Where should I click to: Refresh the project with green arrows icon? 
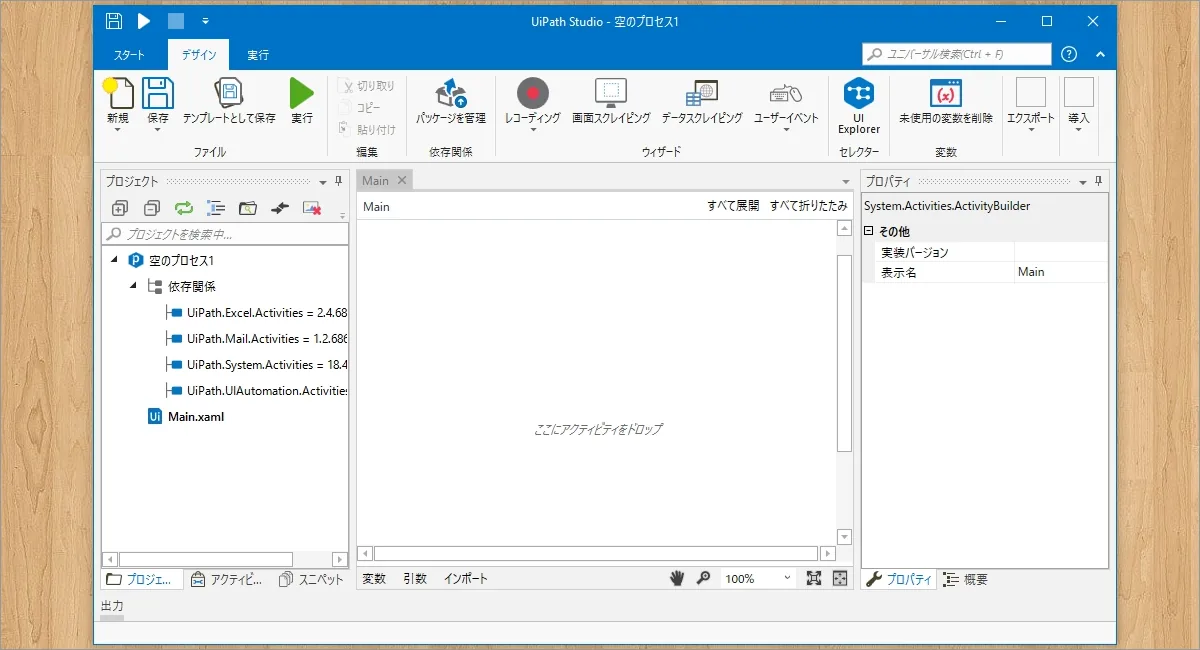click(183, 208)
